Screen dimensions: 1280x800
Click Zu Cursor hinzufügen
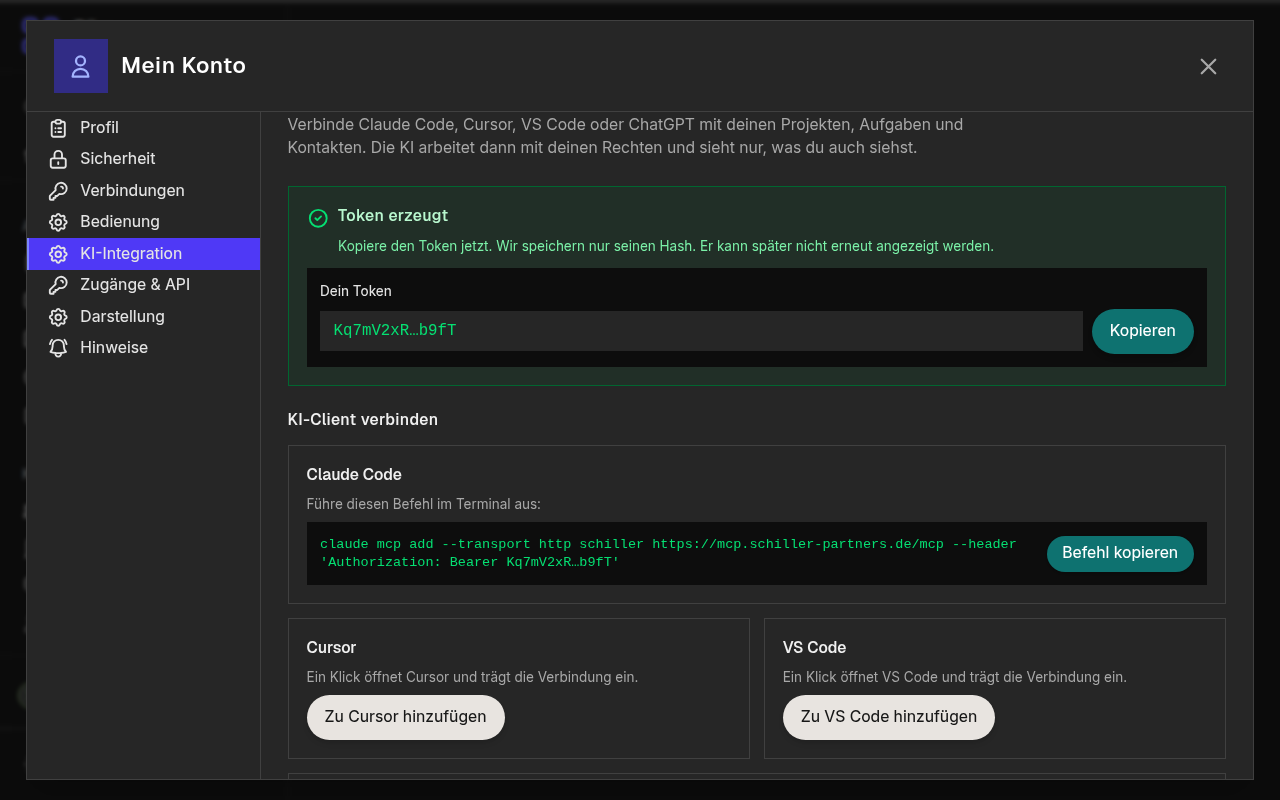pos(405,717)
